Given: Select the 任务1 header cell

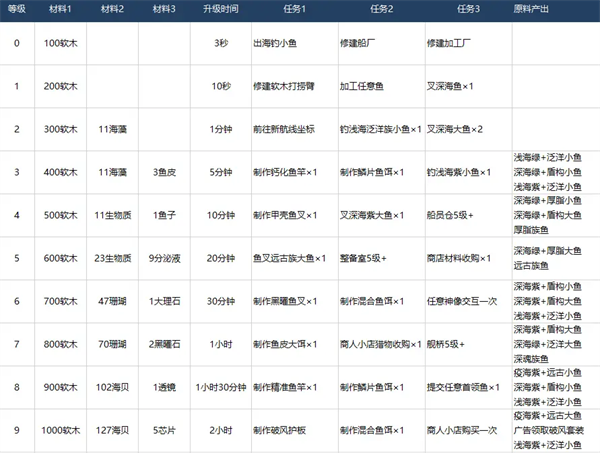Looking at the screenshot, I should click(x=295, y=9).
